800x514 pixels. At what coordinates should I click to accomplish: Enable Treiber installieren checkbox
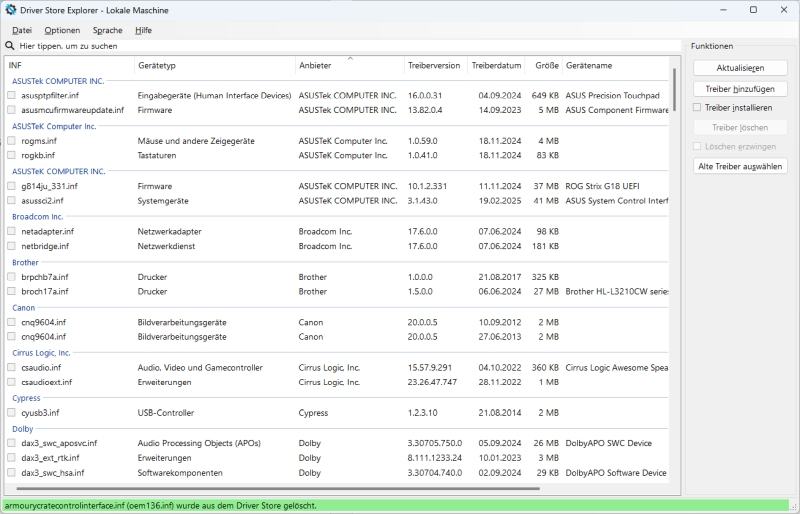[x=697, y=108]
